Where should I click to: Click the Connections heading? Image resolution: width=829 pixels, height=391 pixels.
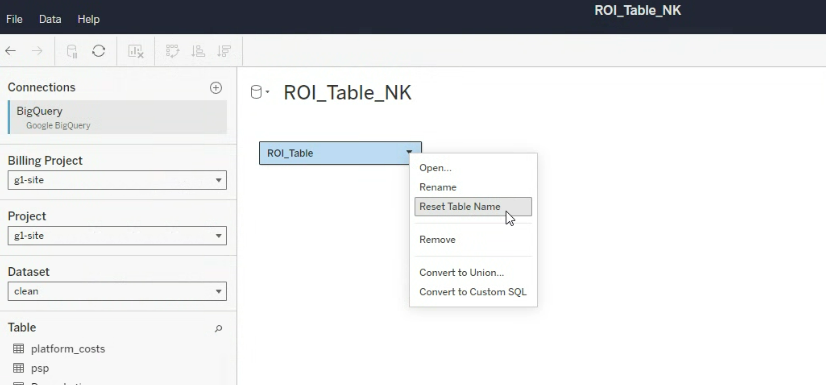[x=41, y=87]
